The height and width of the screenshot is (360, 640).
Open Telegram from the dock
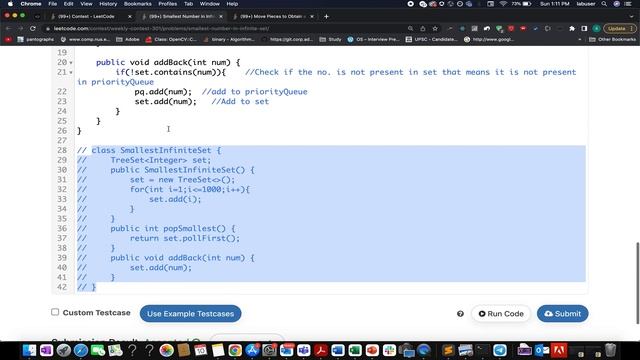[500, 350]
